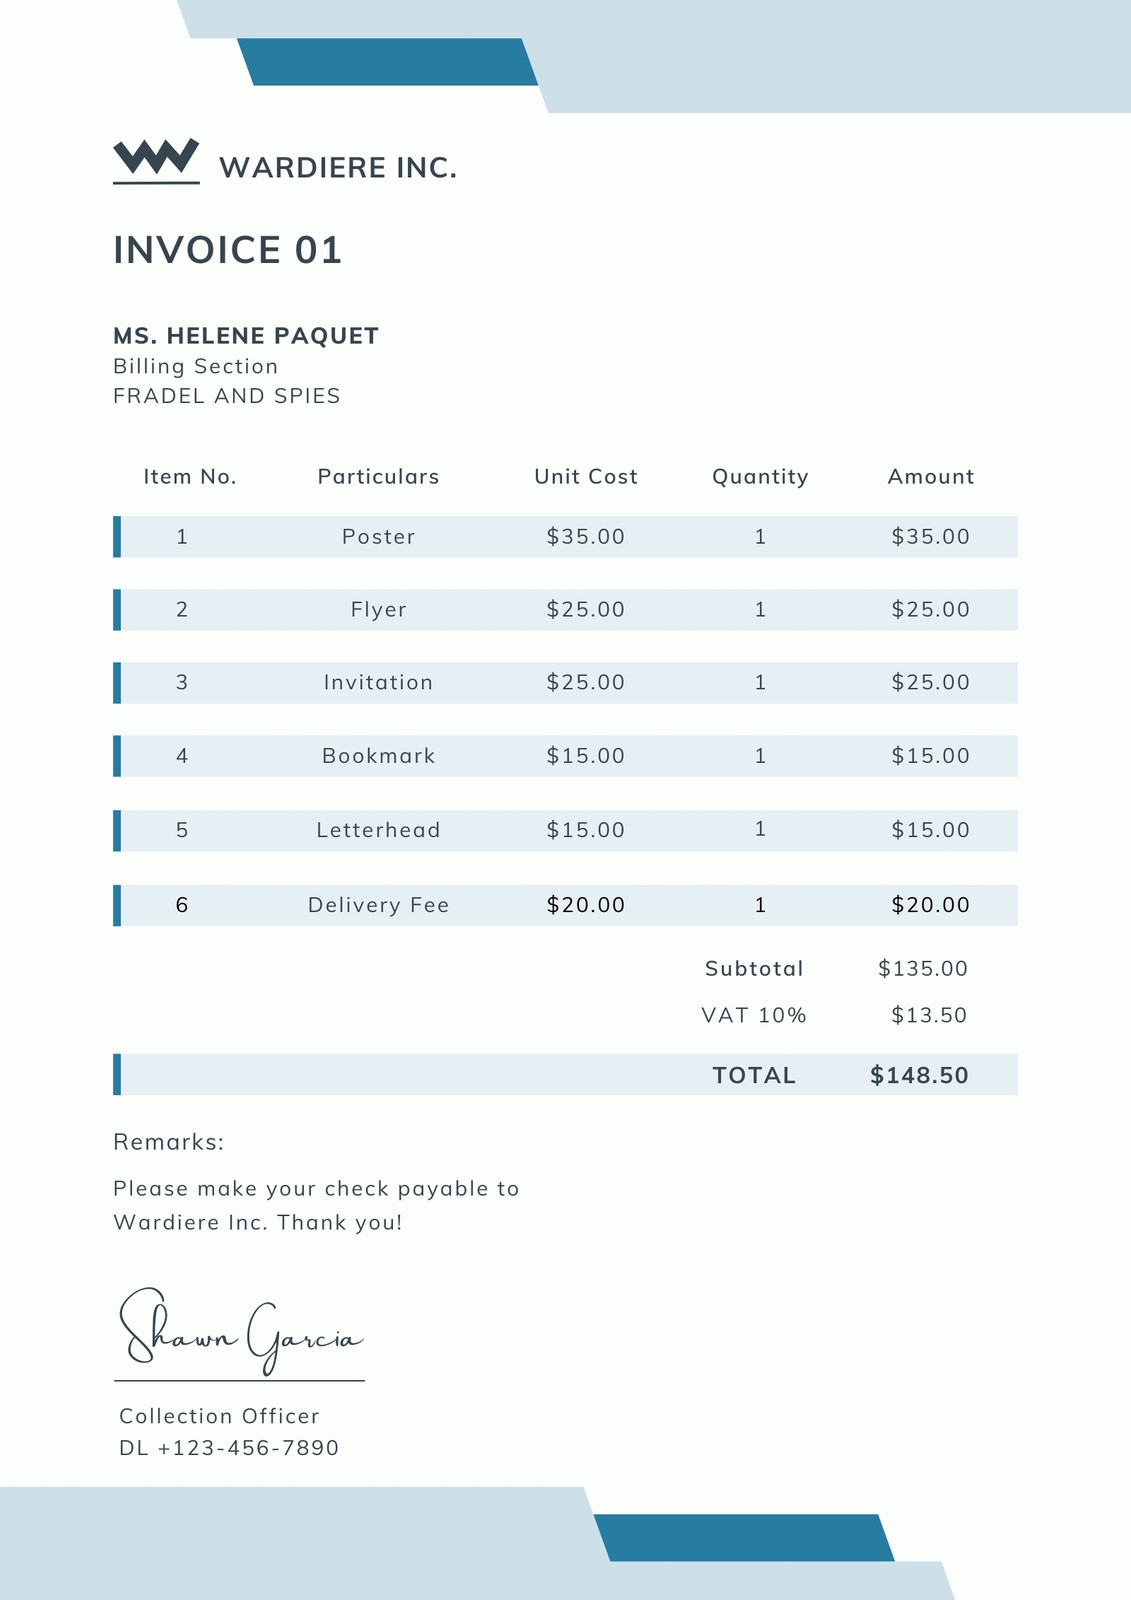Viewport: 1131px width, 1600px height.
Task: Click the WARDIERE INC. company name
Action: pos(338,168)
